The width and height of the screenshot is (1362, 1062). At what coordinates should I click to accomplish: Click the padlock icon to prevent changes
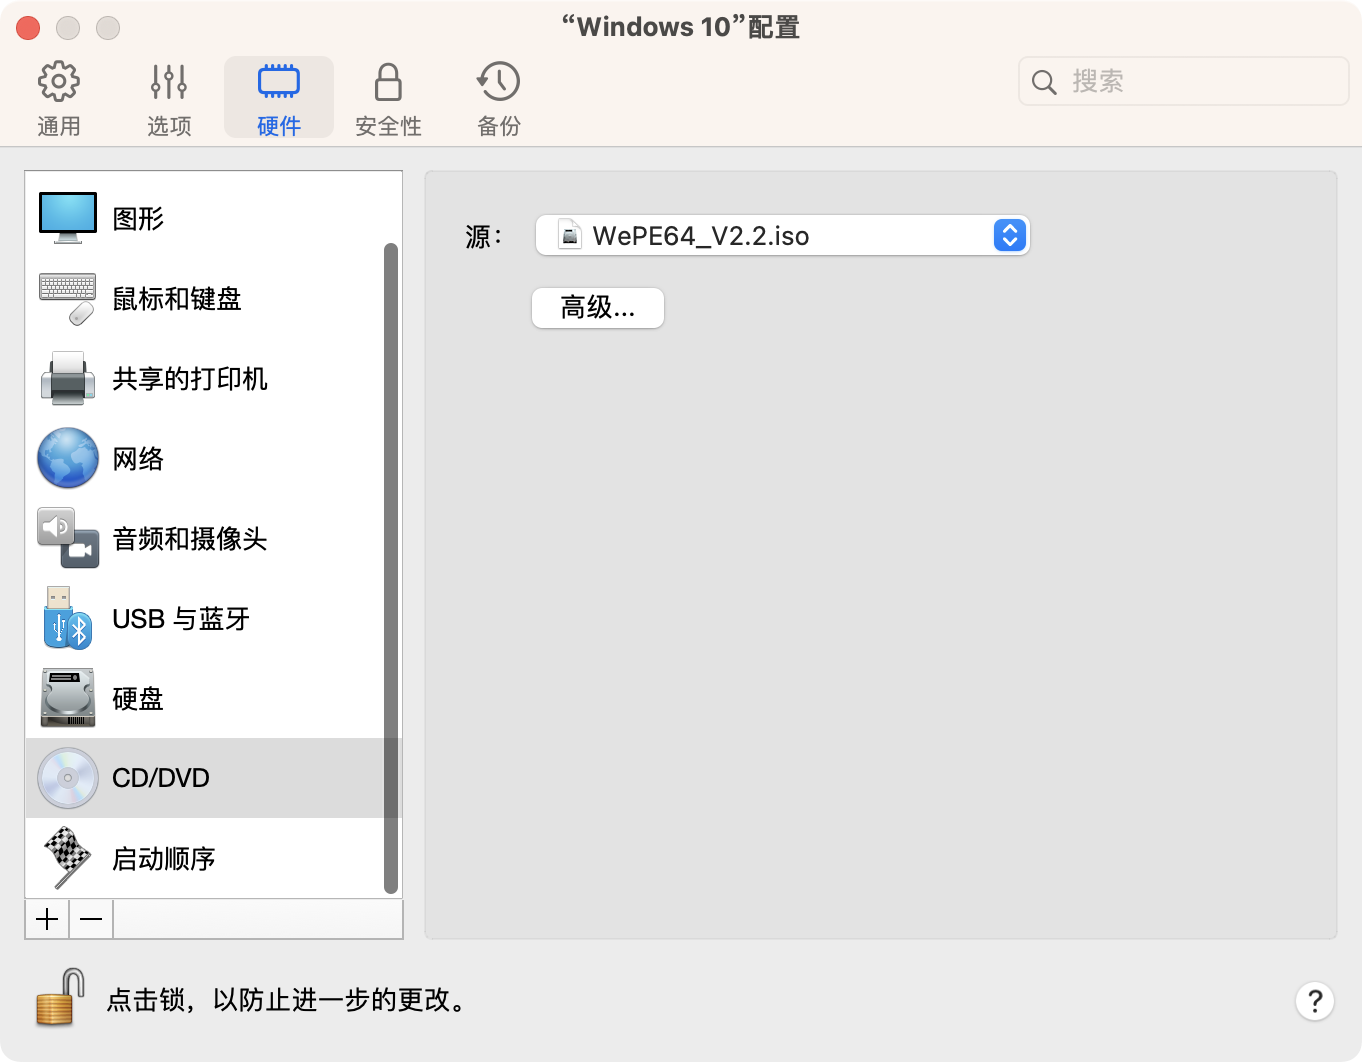click(x=60, y=997)
